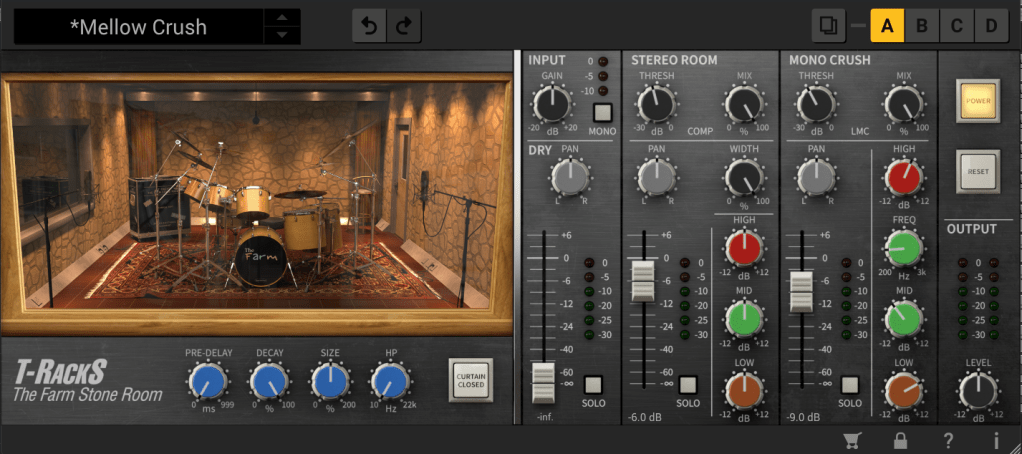Open help with question mark icon

coord(948,440)
